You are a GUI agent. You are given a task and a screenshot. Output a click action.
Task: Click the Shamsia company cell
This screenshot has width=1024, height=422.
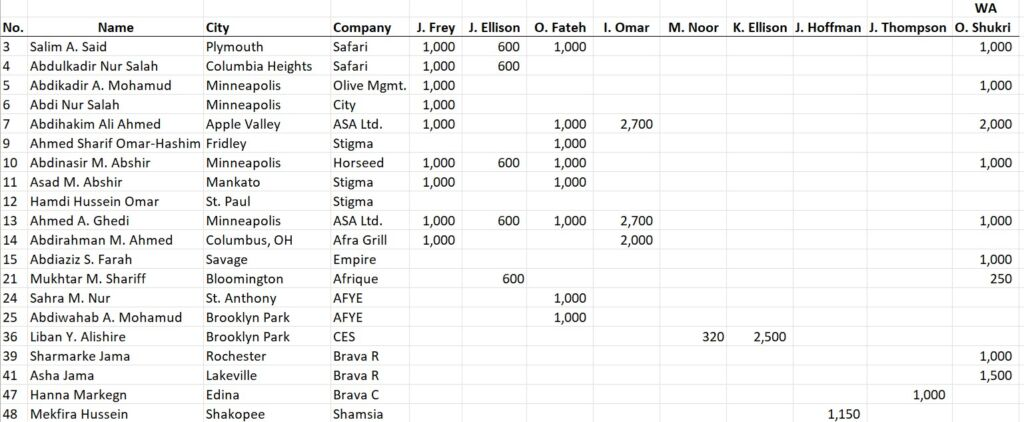(358, 414)
